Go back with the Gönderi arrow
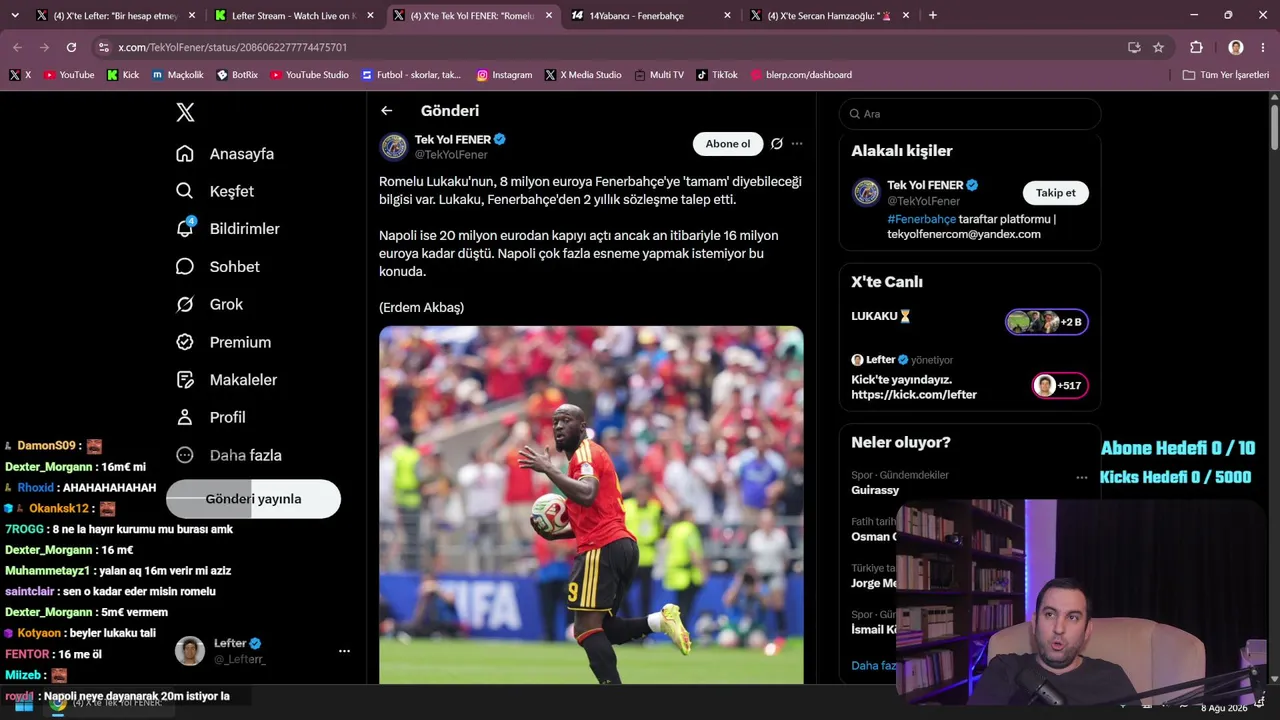This screenshot has width=1280, height=720. pyautogui.click(x=387, y=111)
